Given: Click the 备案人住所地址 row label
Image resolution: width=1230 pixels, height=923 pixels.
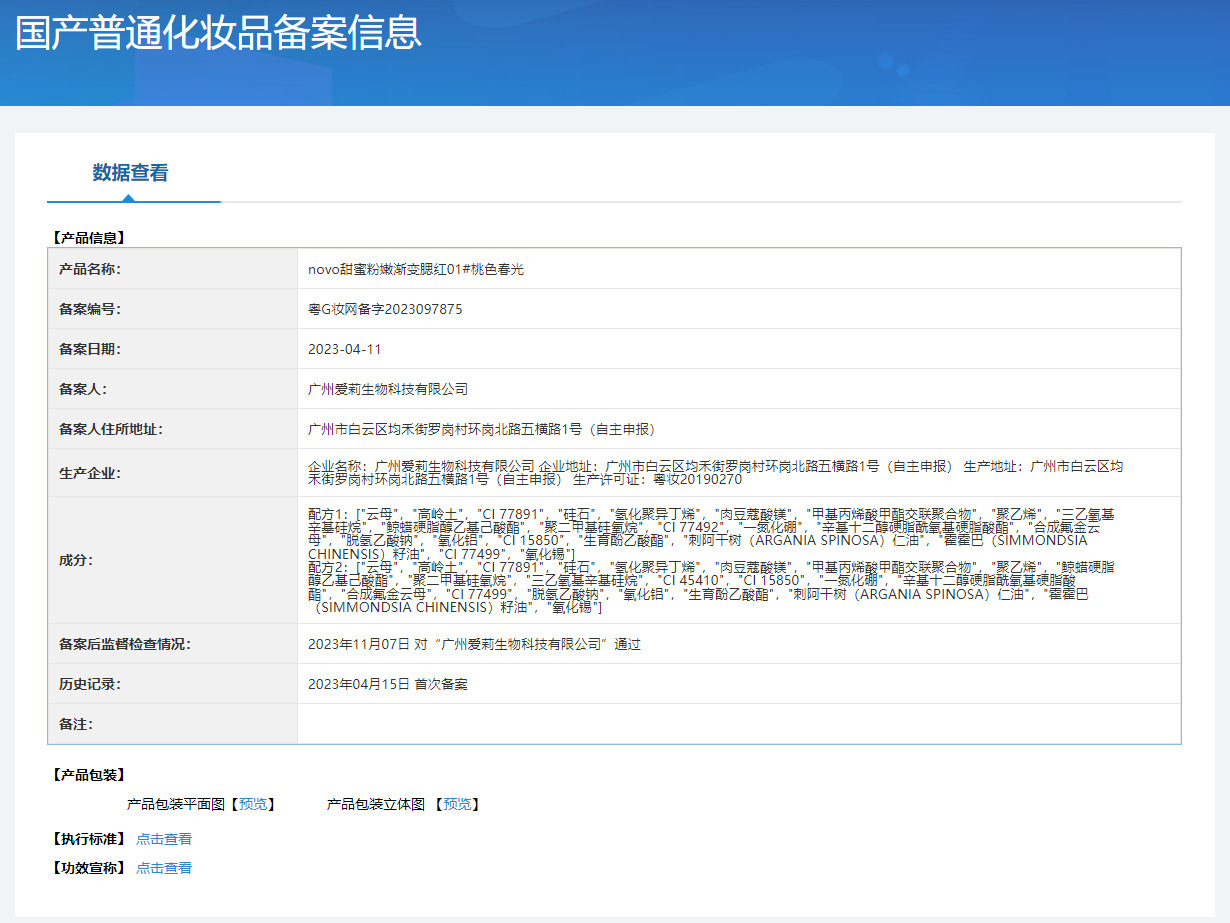Looking at the screenshot, I should (x=111, y=429).
